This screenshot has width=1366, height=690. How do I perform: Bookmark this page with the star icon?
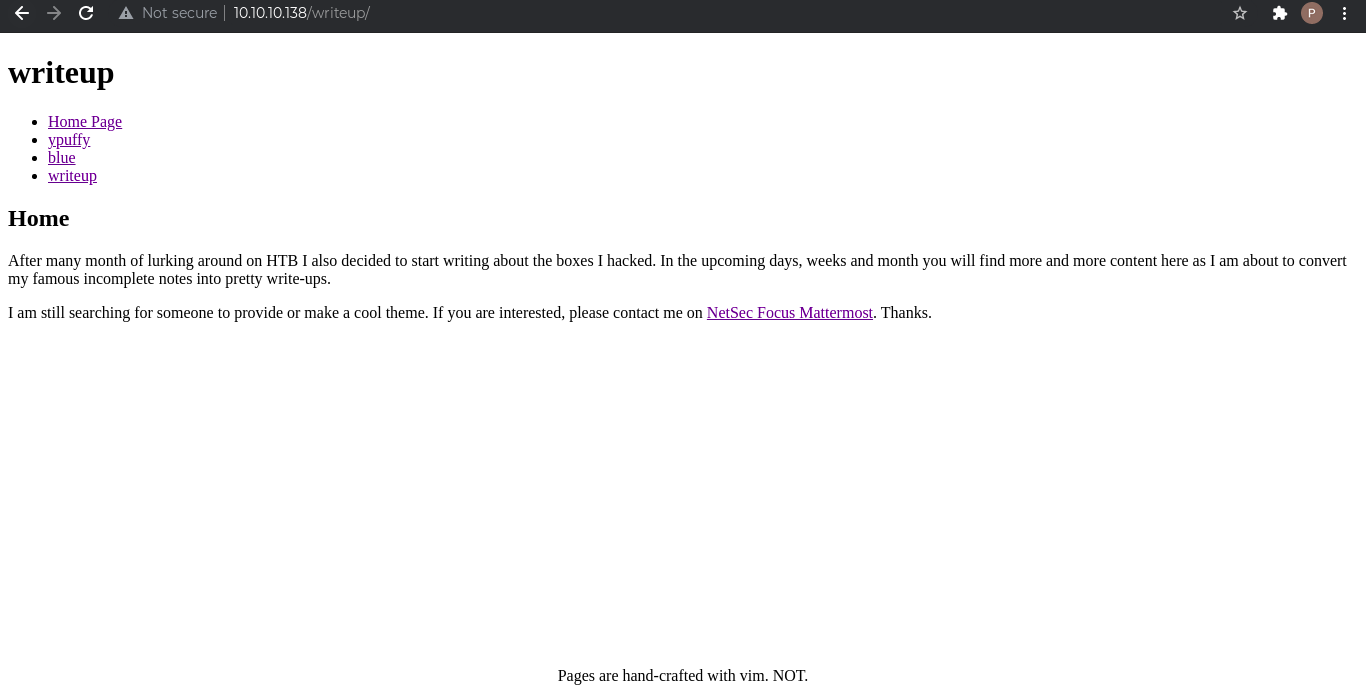tap(1240, 13)
